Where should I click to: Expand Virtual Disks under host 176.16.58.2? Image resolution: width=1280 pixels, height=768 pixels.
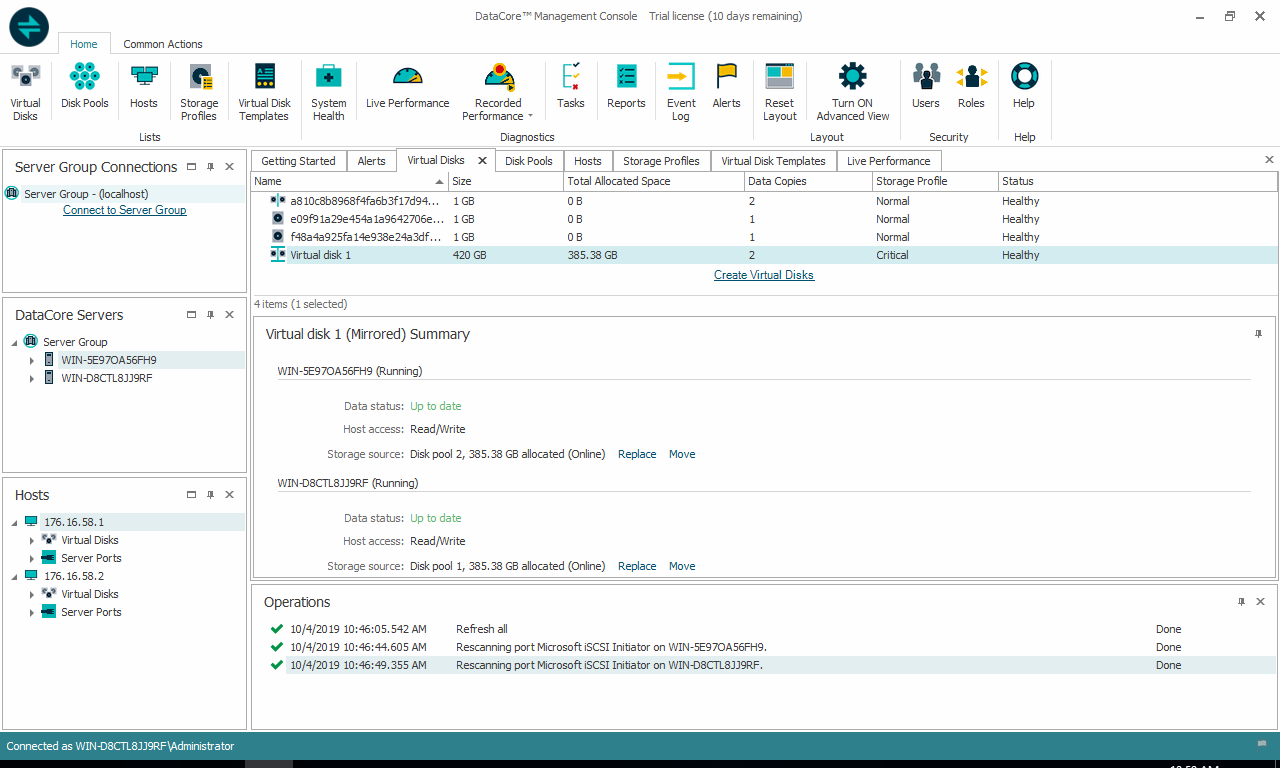coord(32,594)
